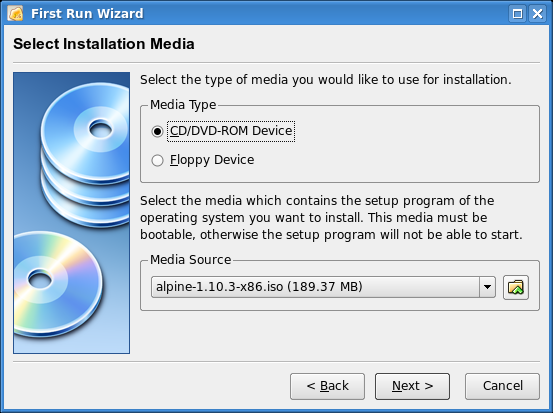
Task: Maximize the First Run Wizard window
Action: click(x=517, y=14)
